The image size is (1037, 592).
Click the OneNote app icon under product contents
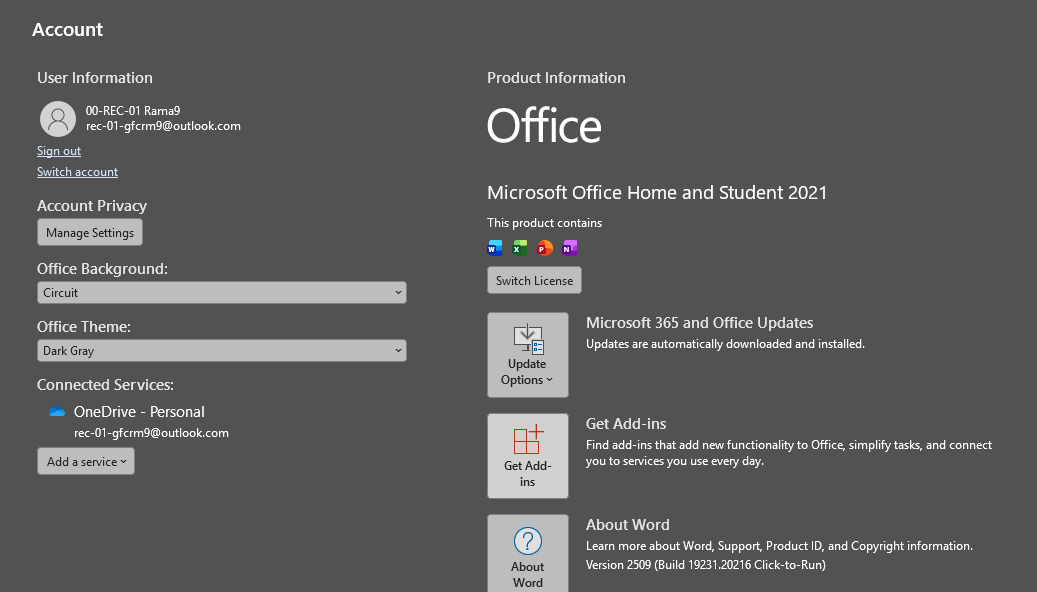tap(570, 248)
